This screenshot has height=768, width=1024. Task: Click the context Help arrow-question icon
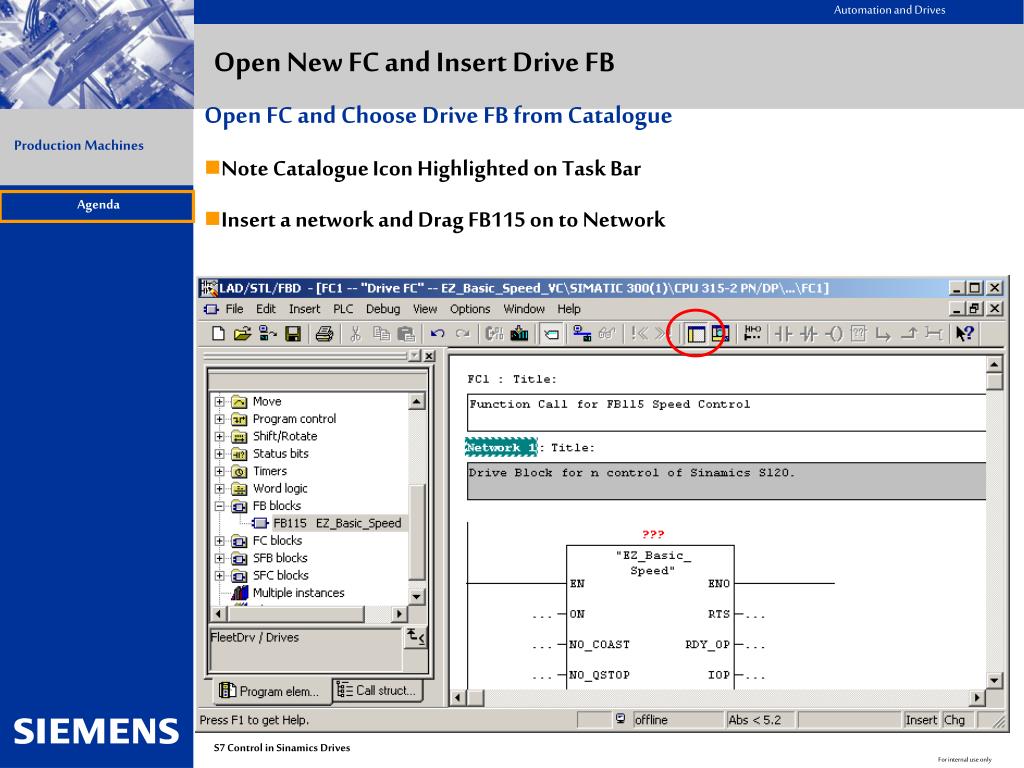click(x=965, y=334)
